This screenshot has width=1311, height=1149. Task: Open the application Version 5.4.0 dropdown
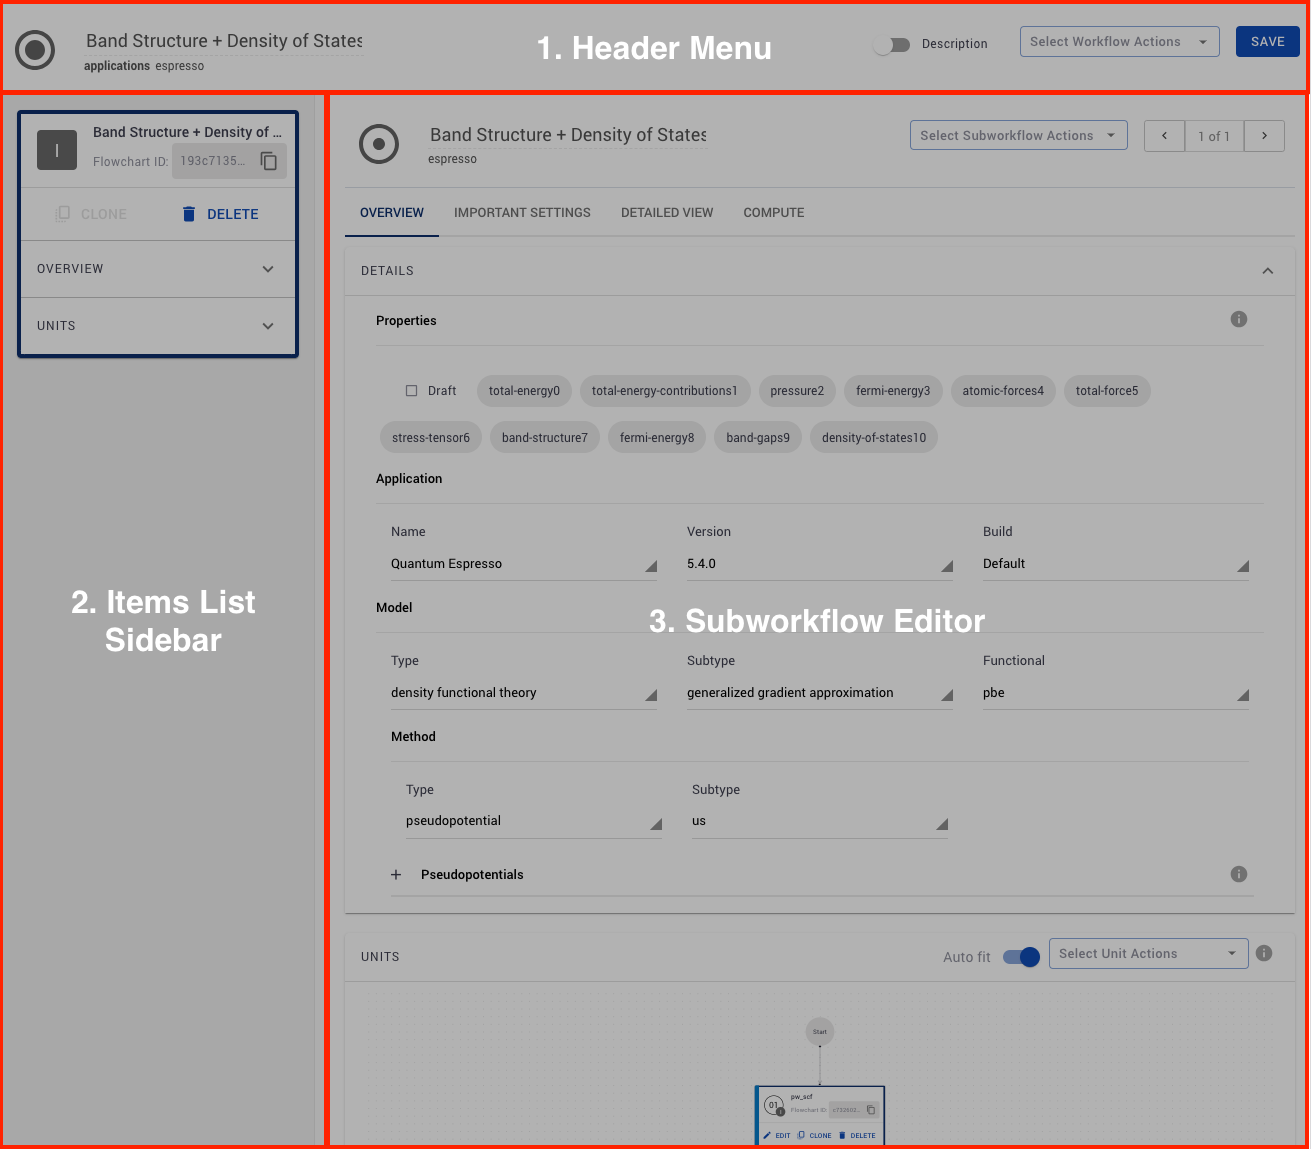[819, 564]
